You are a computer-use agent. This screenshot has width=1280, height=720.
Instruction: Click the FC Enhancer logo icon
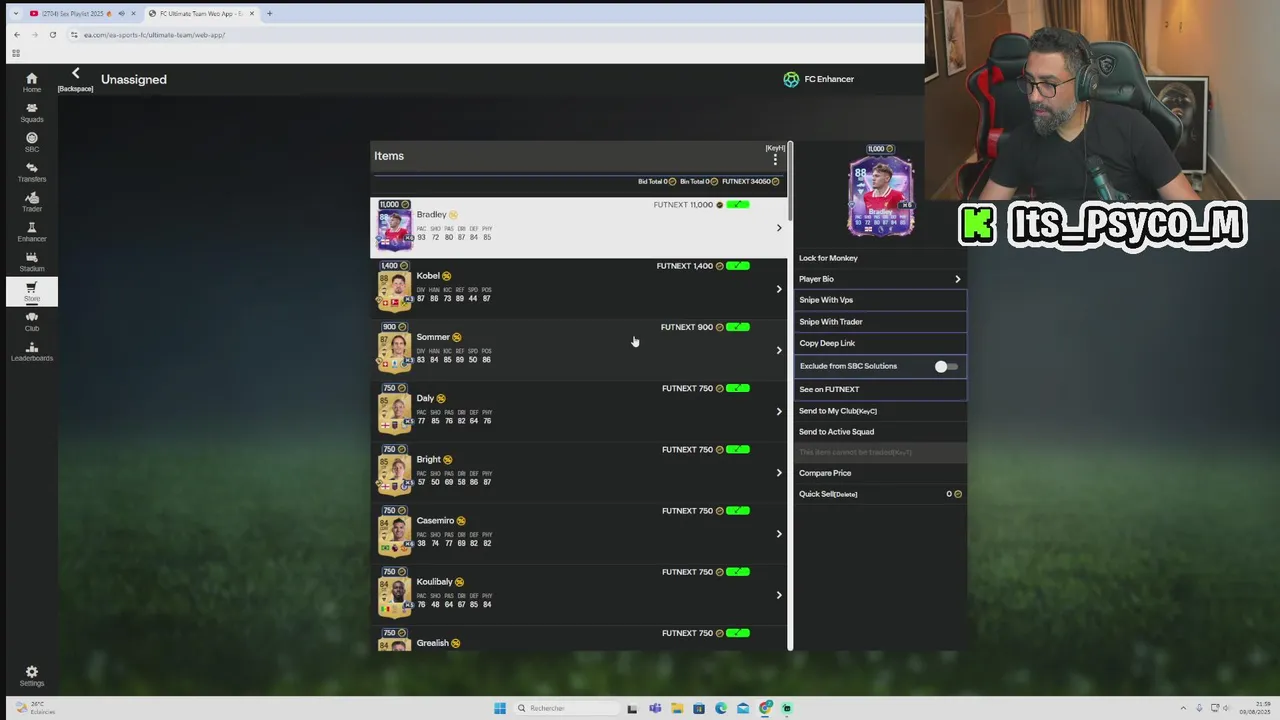click(791, 79)
